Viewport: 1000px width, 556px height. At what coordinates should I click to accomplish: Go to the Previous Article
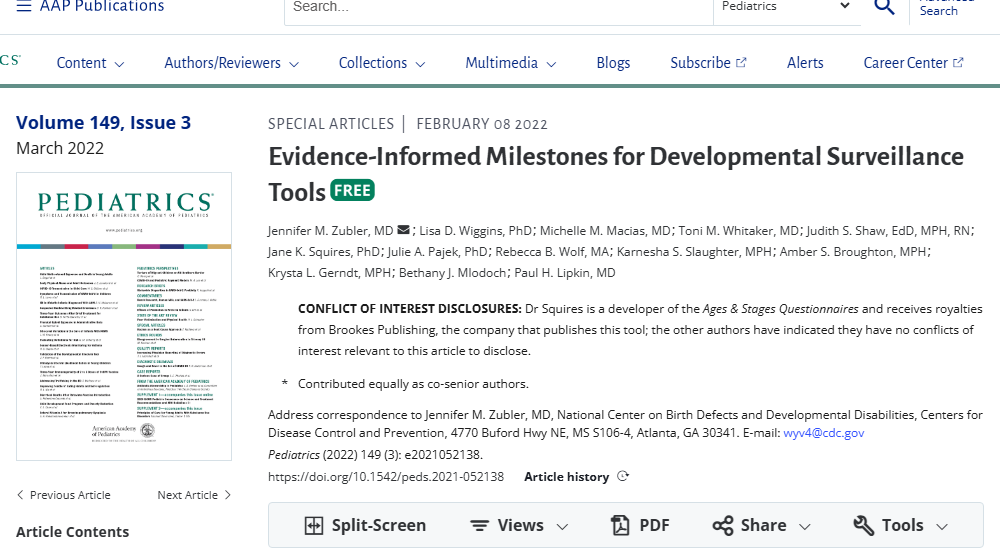(x=63, y=495)
